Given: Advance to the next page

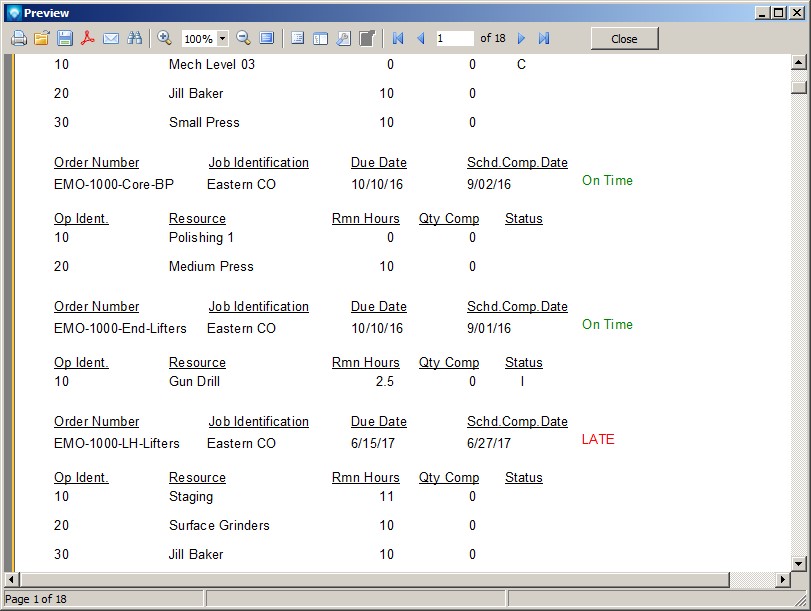Looking at the screenshot, I should coord(521,38).
